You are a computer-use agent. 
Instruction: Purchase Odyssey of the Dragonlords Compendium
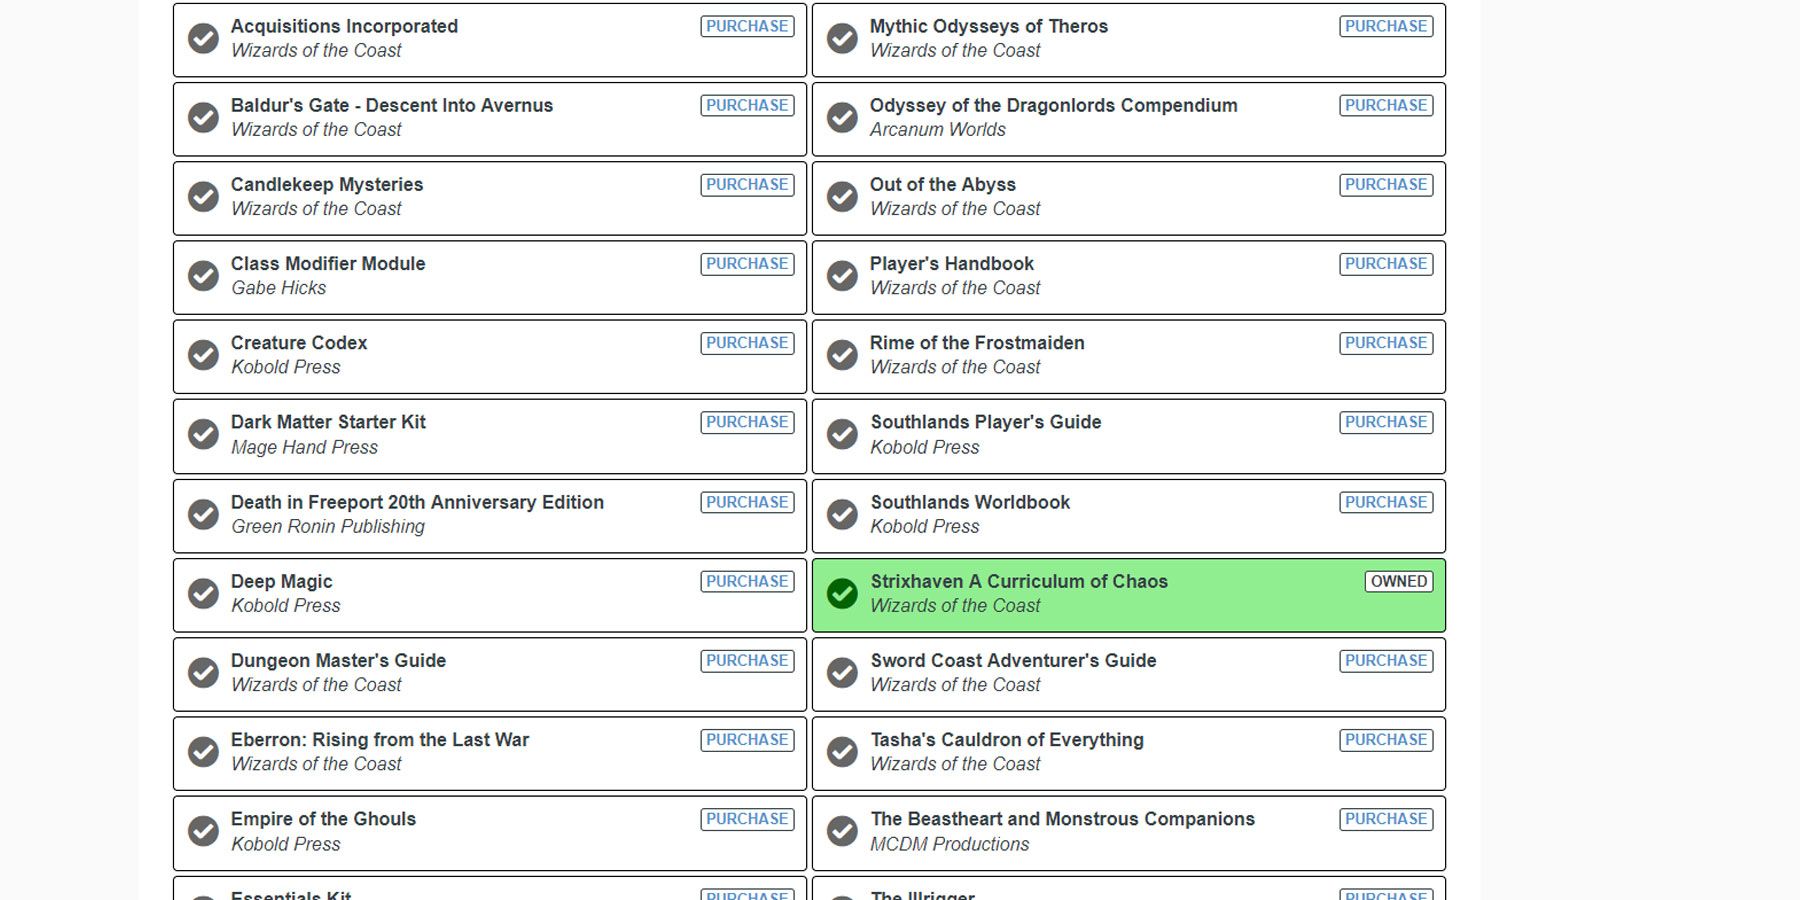tap(1386, 105)
